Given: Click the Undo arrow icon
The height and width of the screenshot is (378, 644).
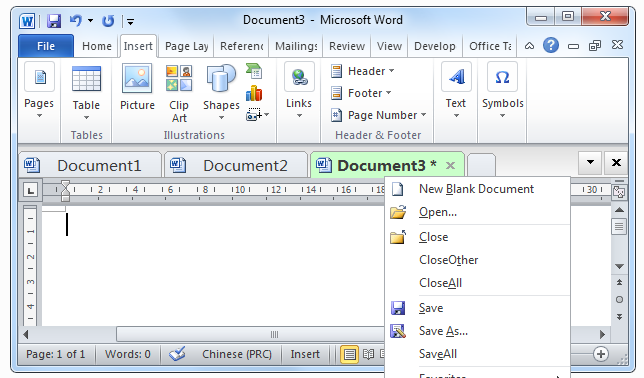Looking at the screenshot, I should coord(76,20).
